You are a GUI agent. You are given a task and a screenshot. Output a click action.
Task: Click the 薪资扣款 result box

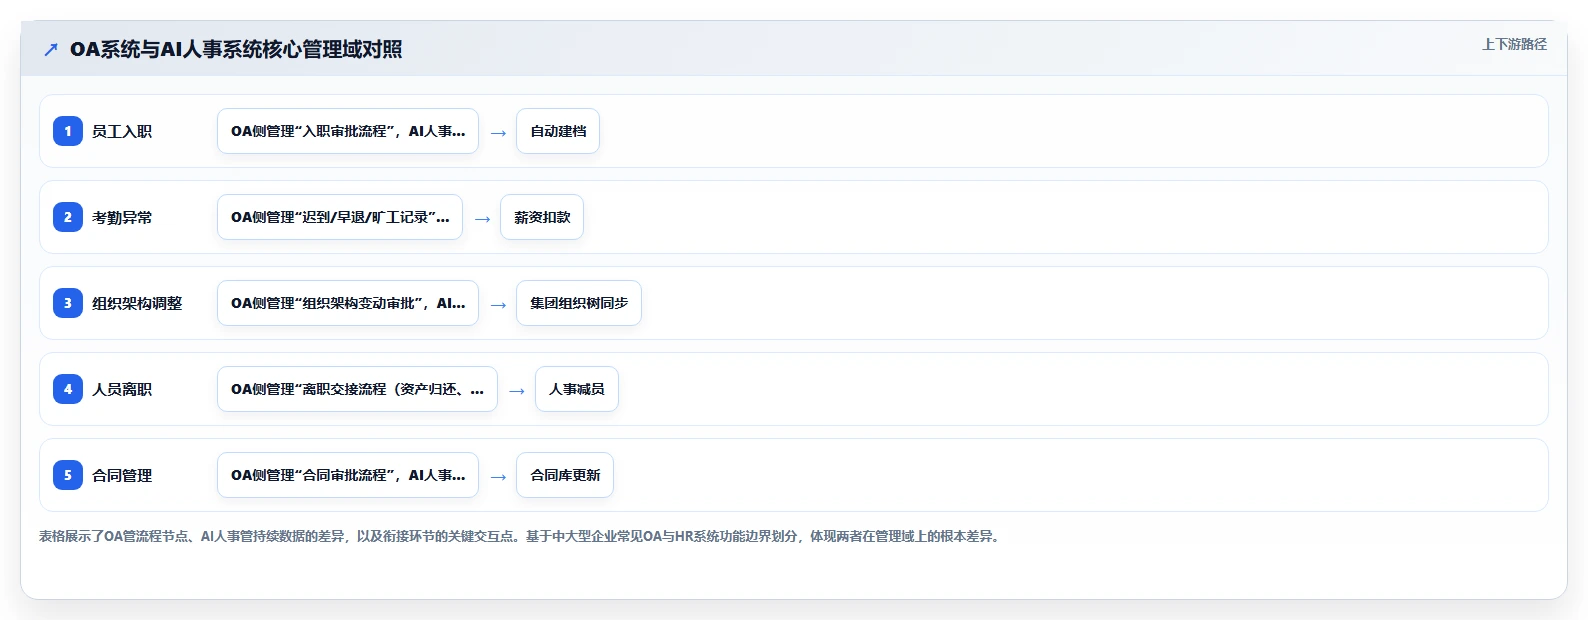pos(542,217)
